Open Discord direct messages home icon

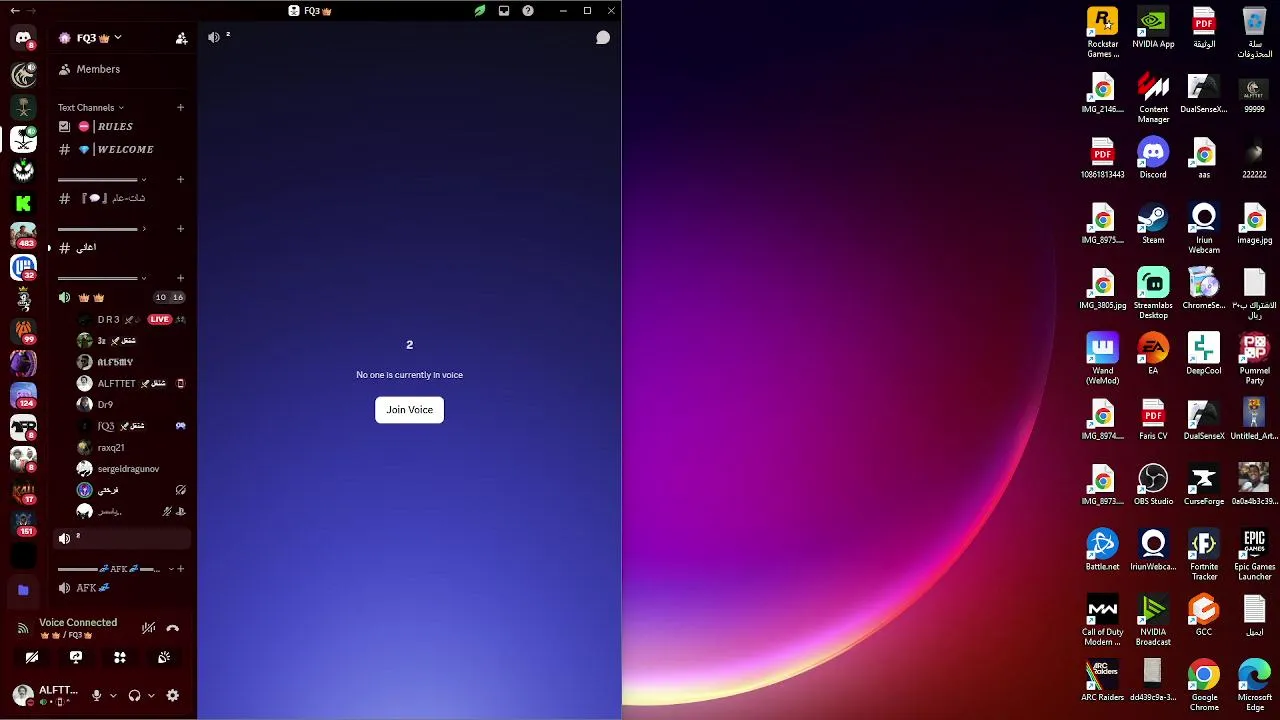(23, 38)
